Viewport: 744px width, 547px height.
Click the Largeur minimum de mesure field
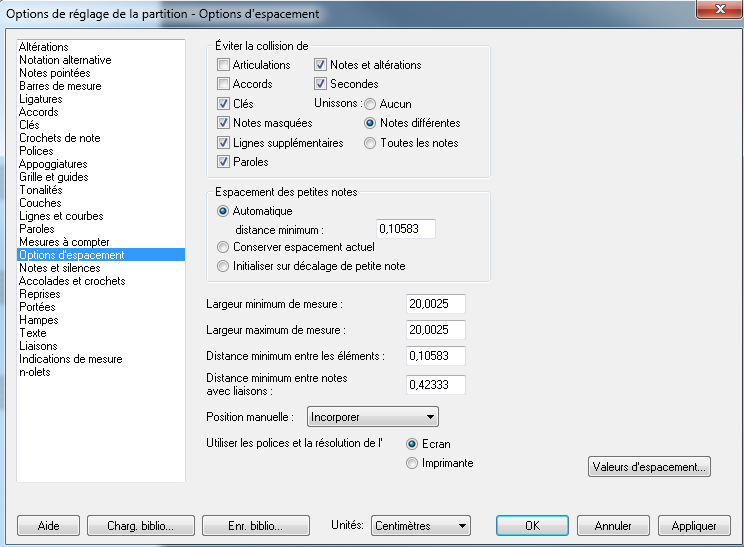435,304
